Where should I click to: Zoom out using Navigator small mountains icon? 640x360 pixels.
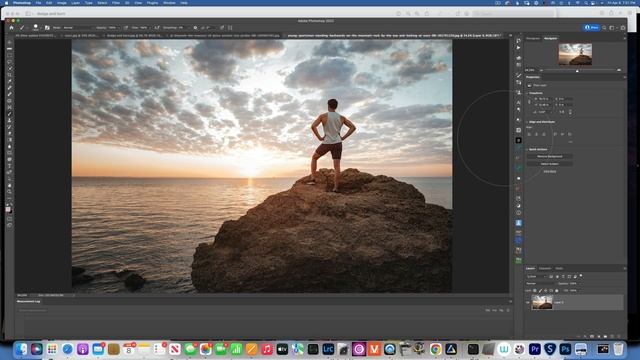pos(542,71)
